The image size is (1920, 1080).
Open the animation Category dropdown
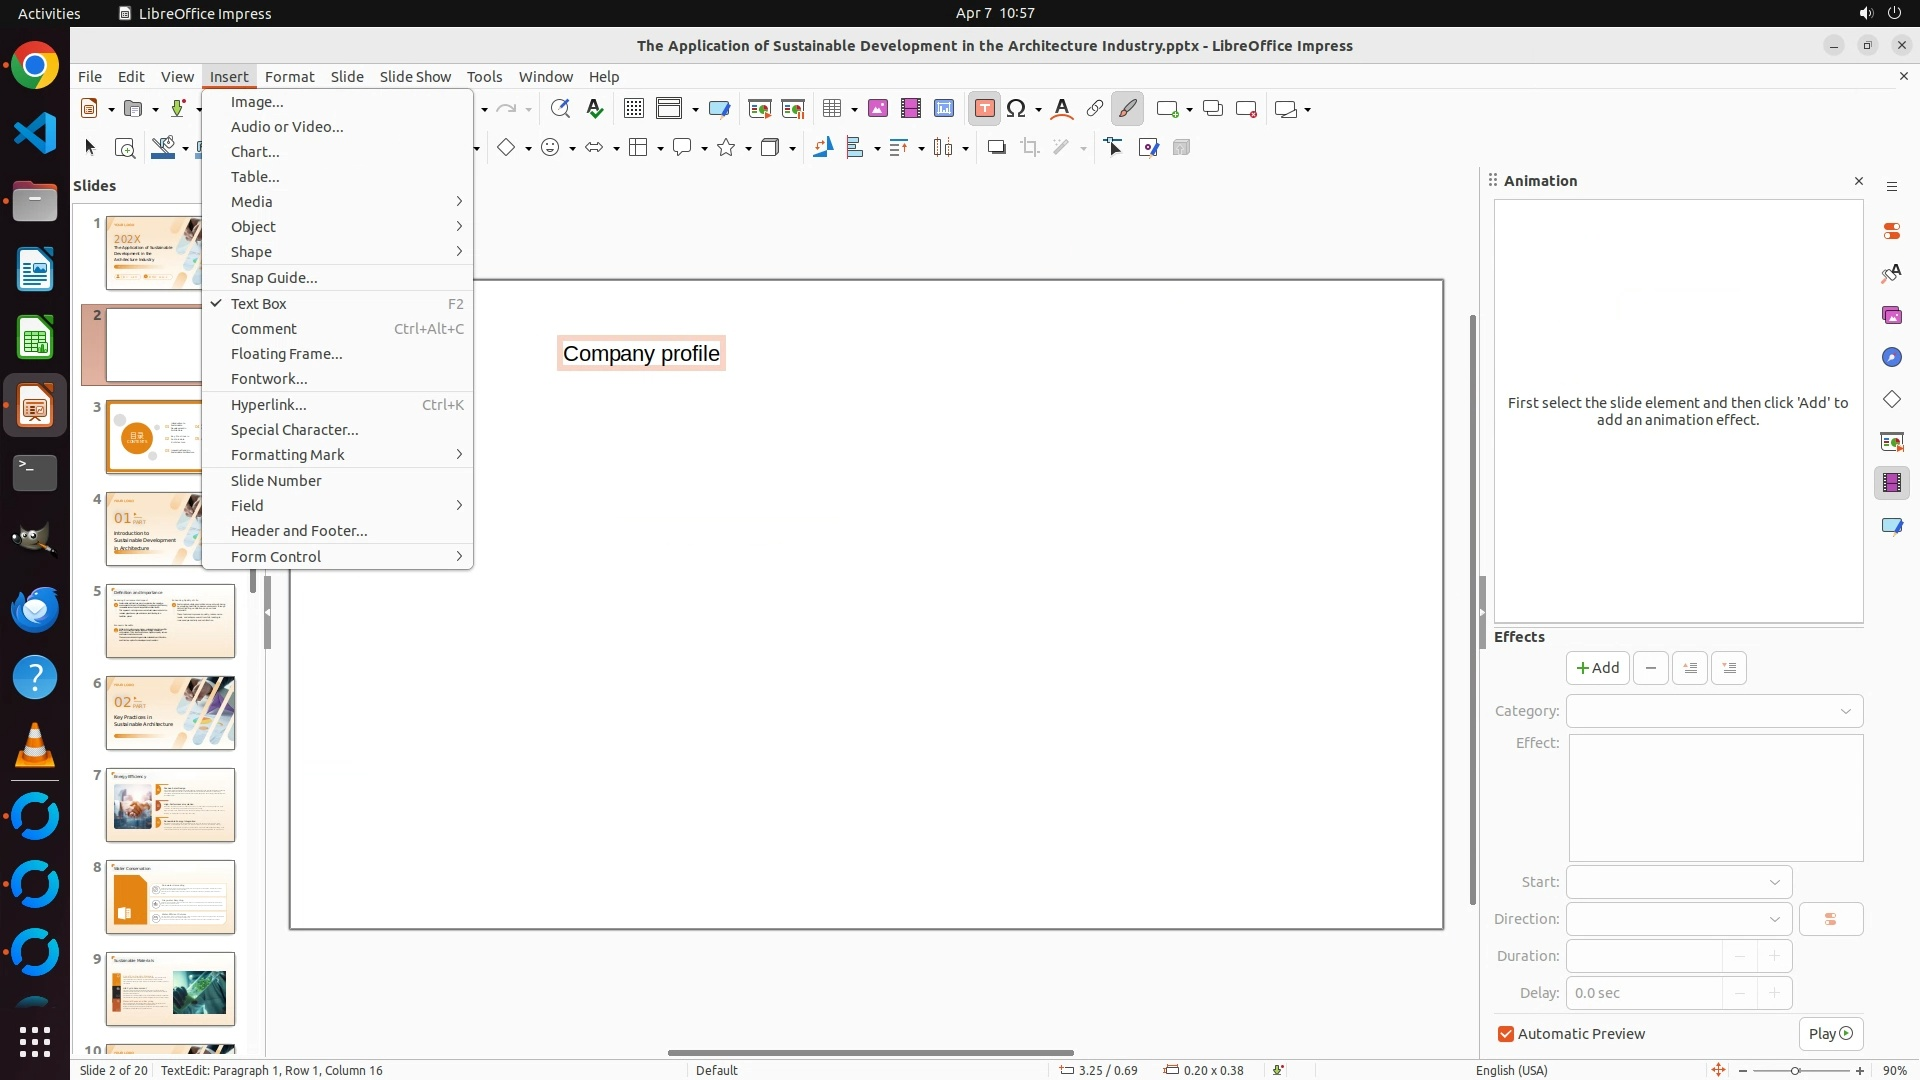click(x=1714, y=711)
